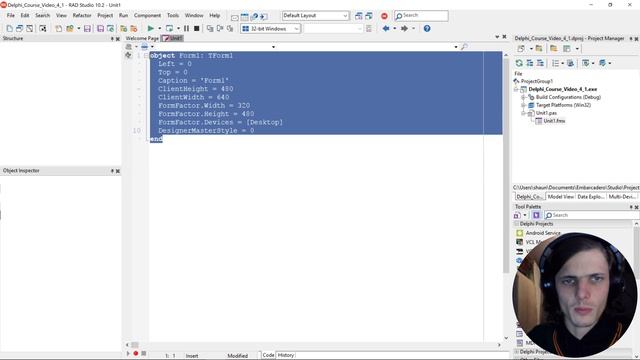Collapse the Unit1.pas tree node

[524, 113]
